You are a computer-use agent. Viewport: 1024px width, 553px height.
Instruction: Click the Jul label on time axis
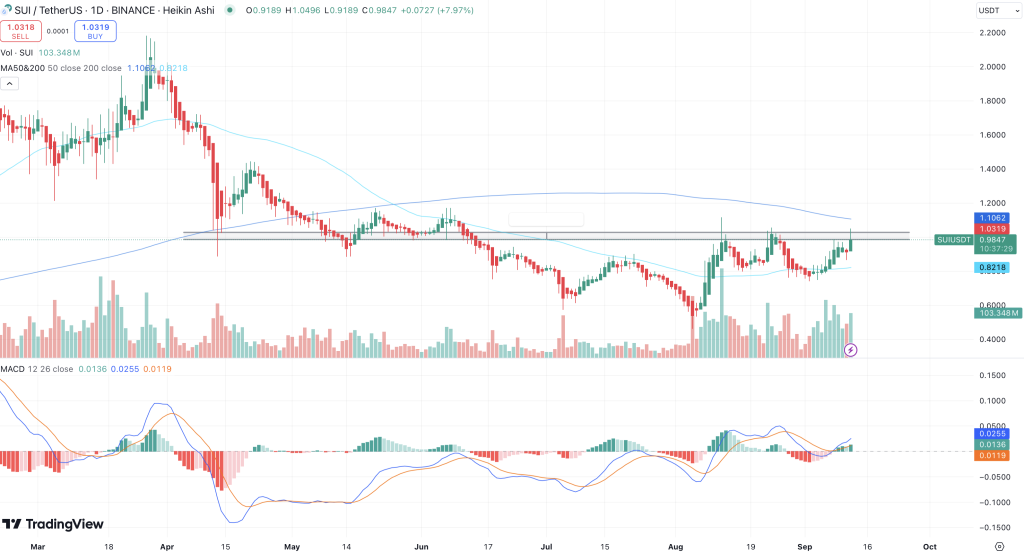click(547, 546)
